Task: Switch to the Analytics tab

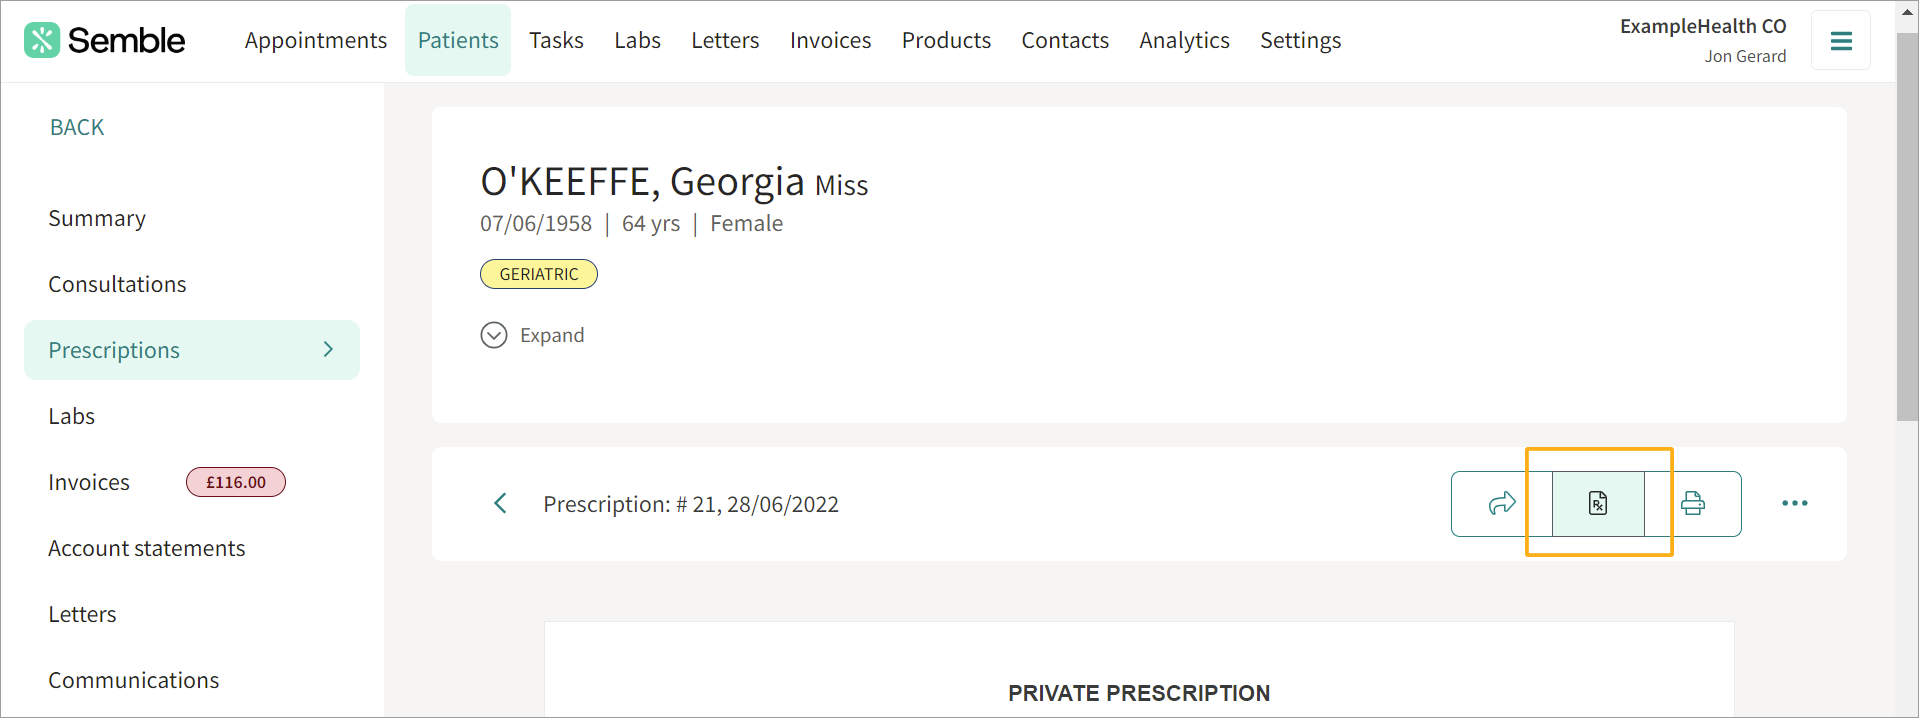Action: coord(1184,40)
